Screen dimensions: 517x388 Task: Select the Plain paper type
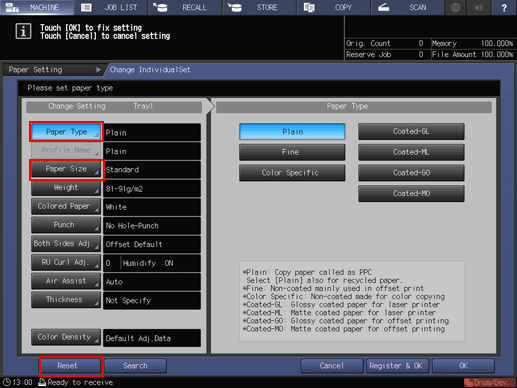tap(292, 132)
